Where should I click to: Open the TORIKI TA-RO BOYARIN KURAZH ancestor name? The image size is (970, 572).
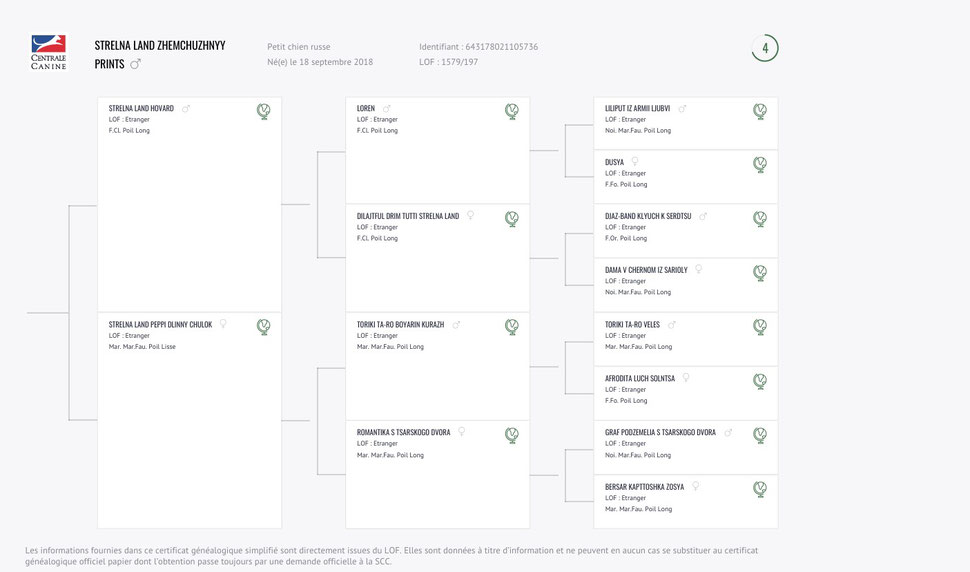[x=400, y=325]
